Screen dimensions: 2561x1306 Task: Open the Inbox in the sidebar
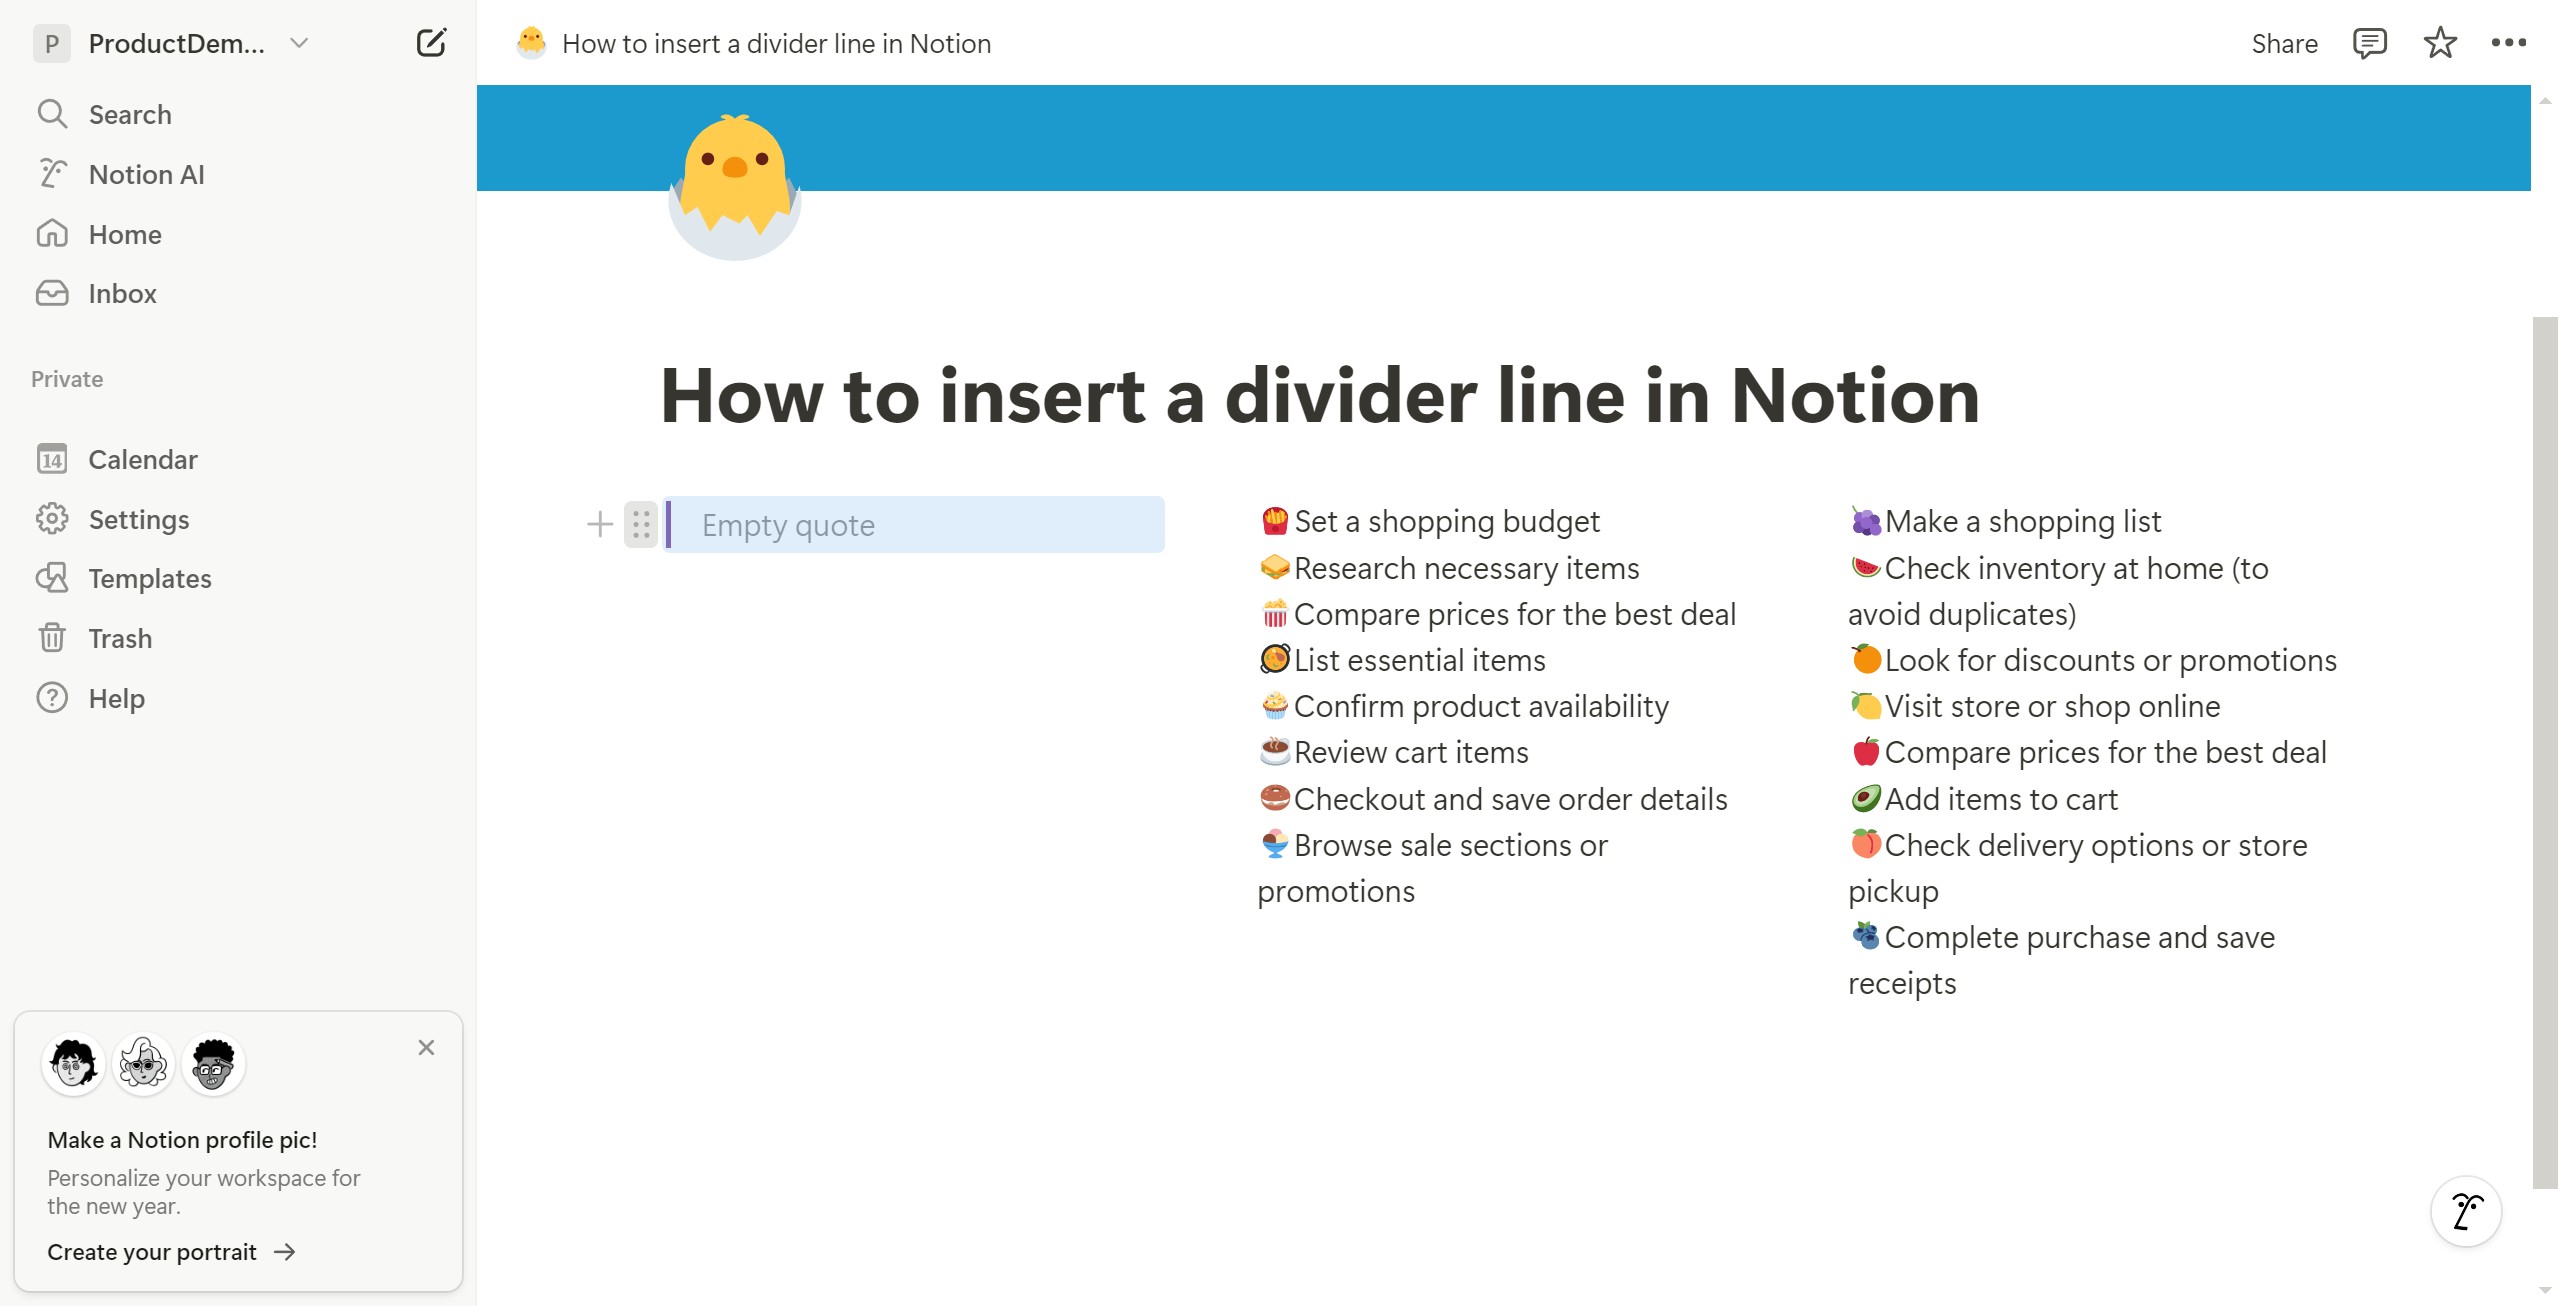(x=122, y=293)
